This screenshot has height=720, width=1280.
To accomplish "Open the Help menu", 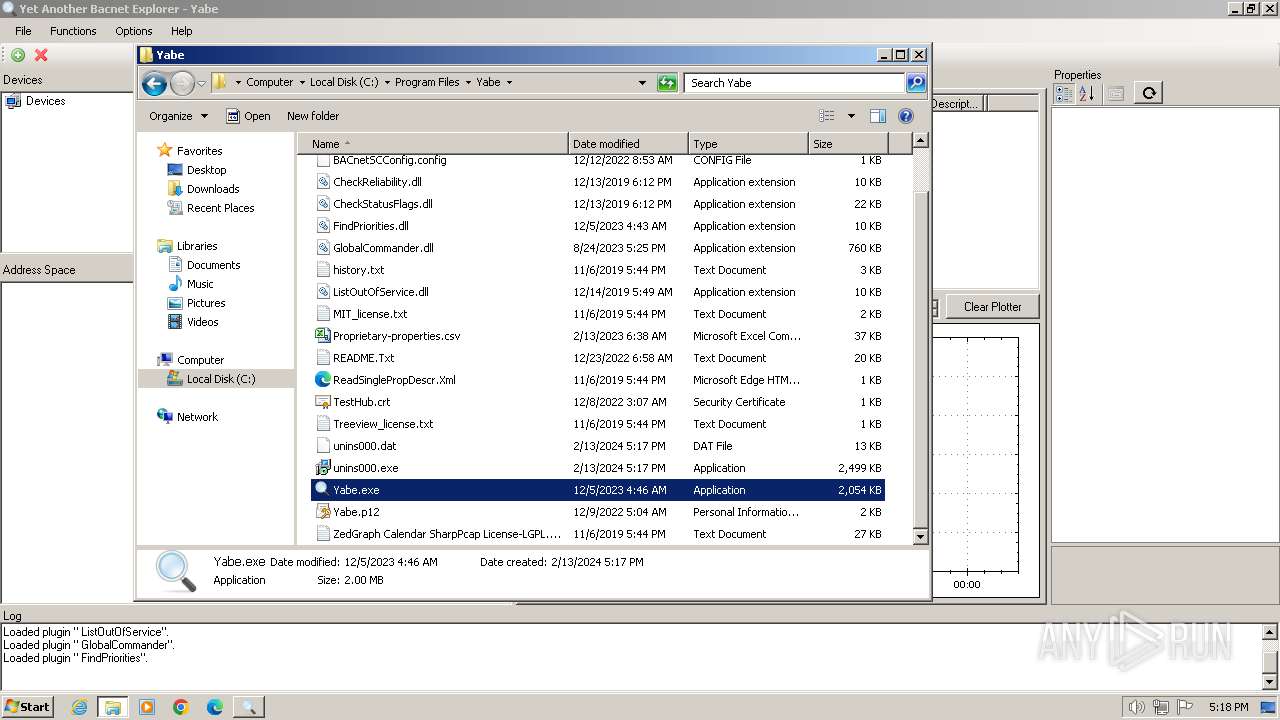I will pos(181,31).
